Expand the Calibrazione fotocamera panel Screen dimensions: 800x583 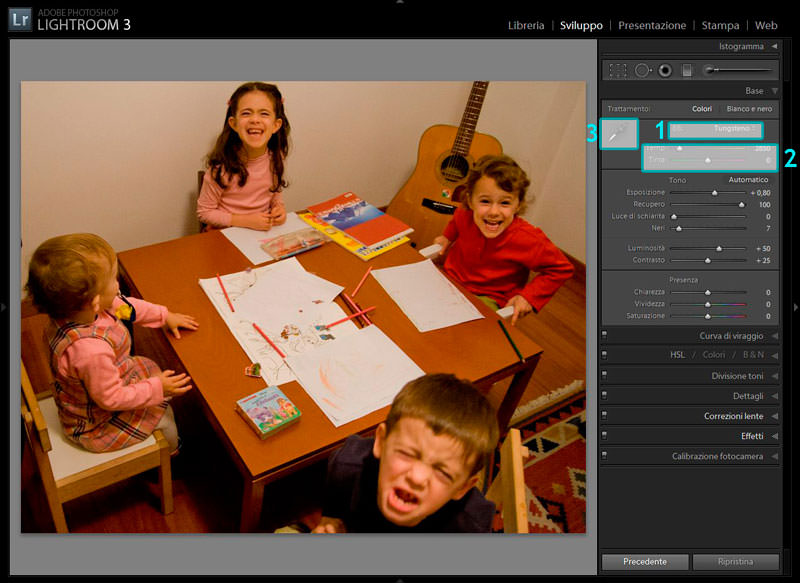774,456
